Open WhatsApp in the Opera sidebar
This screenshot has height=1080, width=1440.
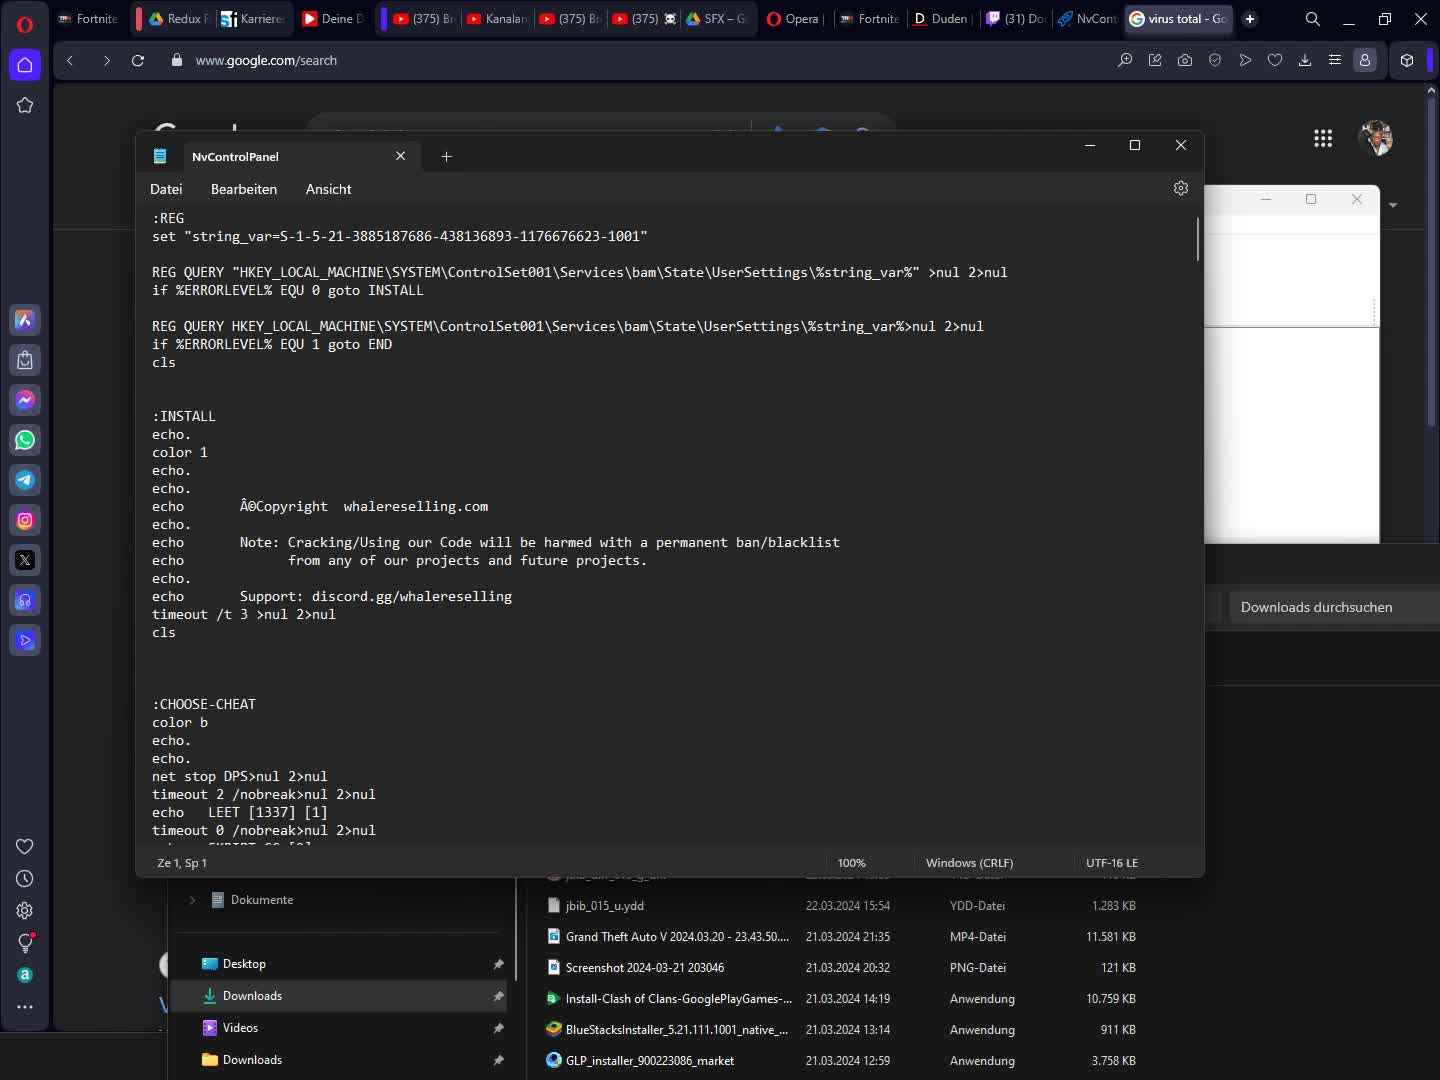coord(25,440)
